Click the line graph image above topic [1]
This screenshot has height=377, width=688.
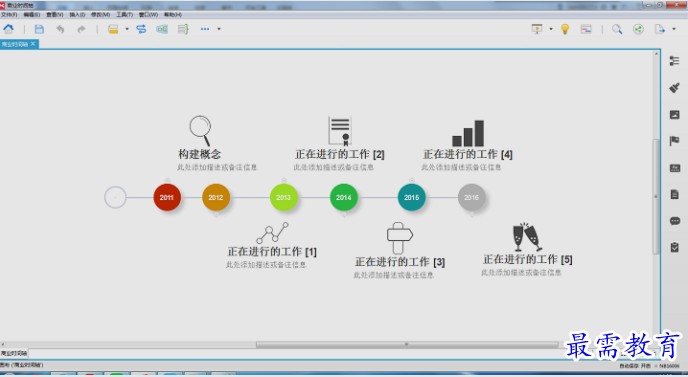(272, 233)
